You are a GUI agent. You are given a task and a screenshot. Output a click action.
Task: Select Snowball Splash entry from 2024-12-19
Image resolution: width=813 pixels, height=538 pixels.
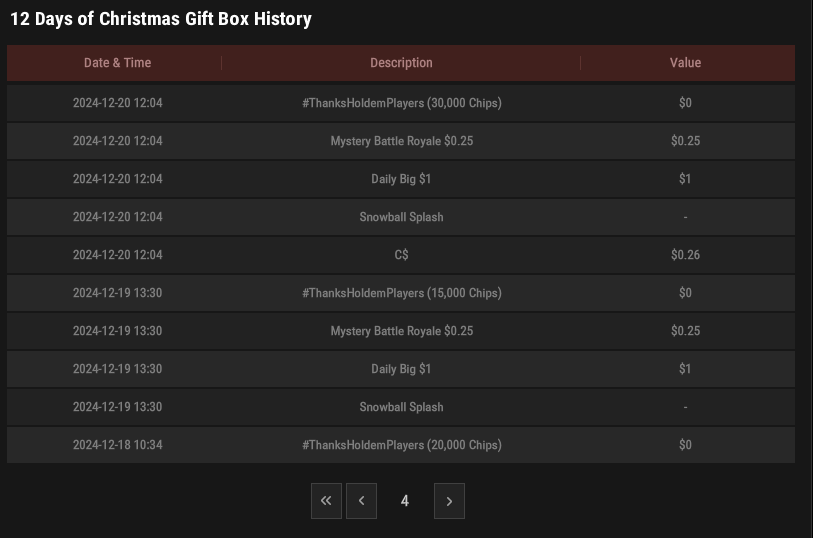coord(401,407)
